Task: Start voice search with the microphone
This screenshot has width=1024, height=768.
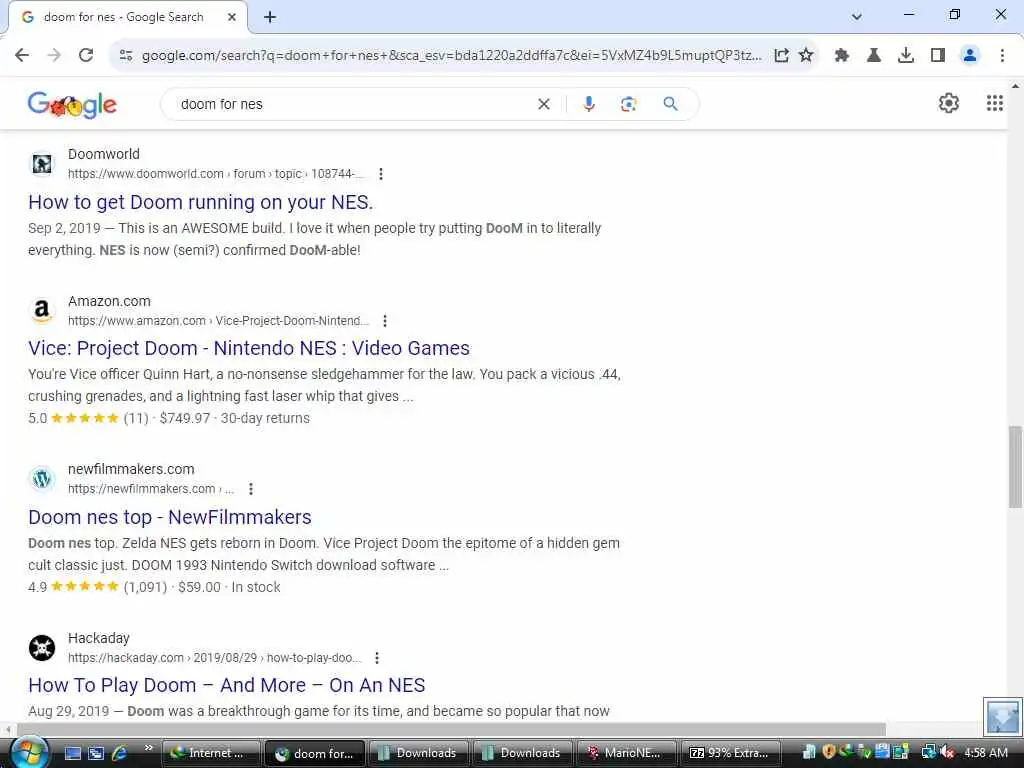Action: point(588,104)
